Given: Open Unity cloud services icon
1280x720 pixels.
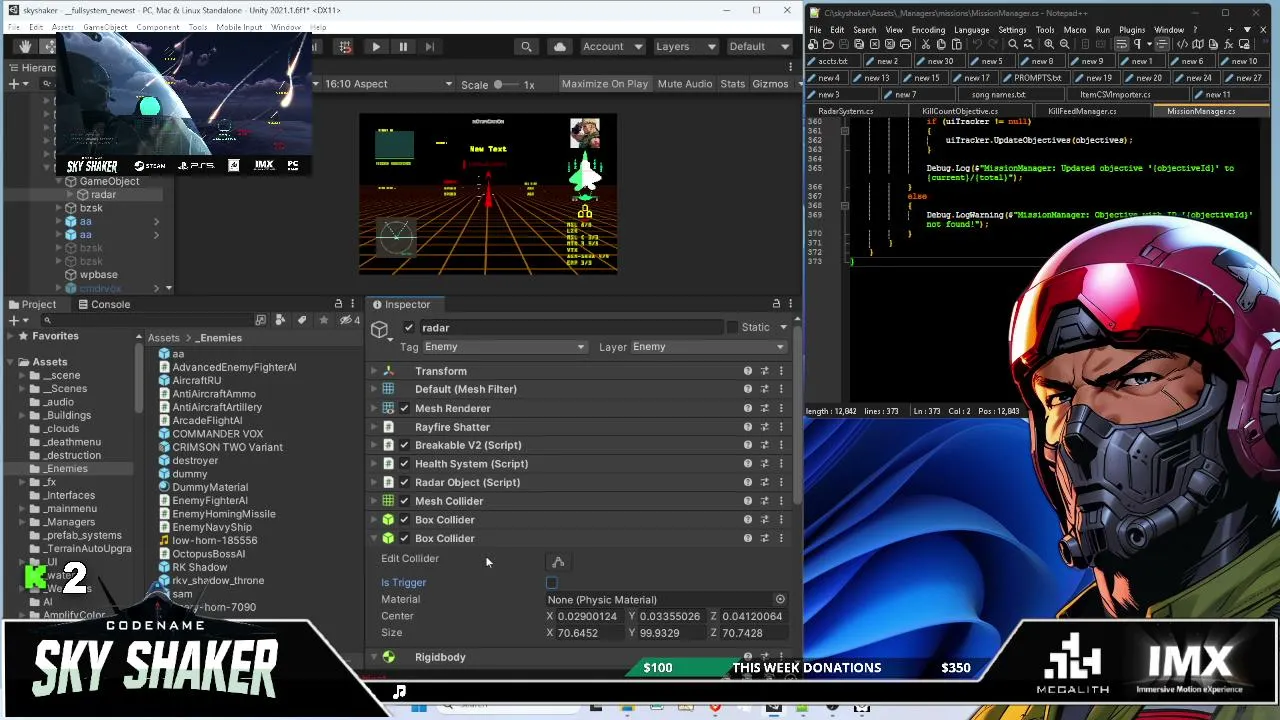Looking at the screenshot, I should pos(559,47).
